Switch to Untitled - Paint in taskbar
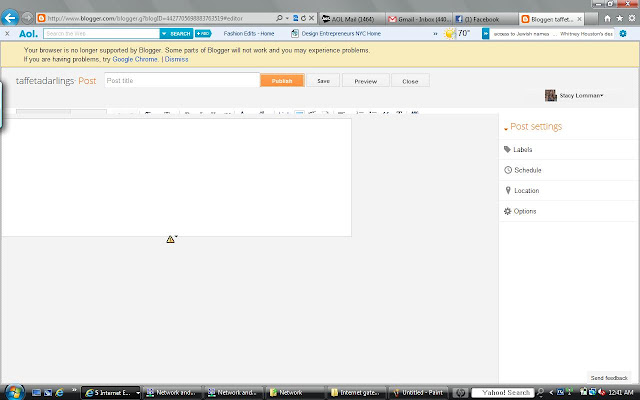The width and height of the screenshot is (640, 400). (x=418, y=393)
